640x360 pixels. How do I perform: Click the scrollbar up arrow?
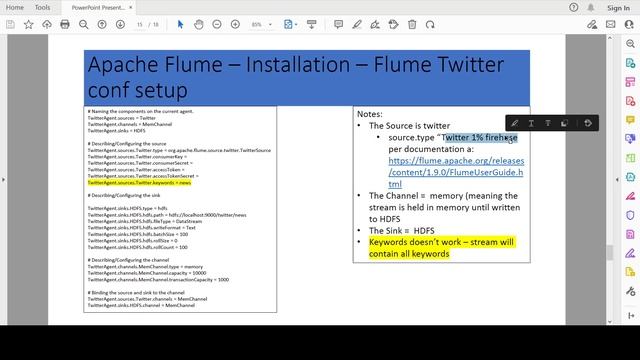pyautogui.click(x=610, y=38)
